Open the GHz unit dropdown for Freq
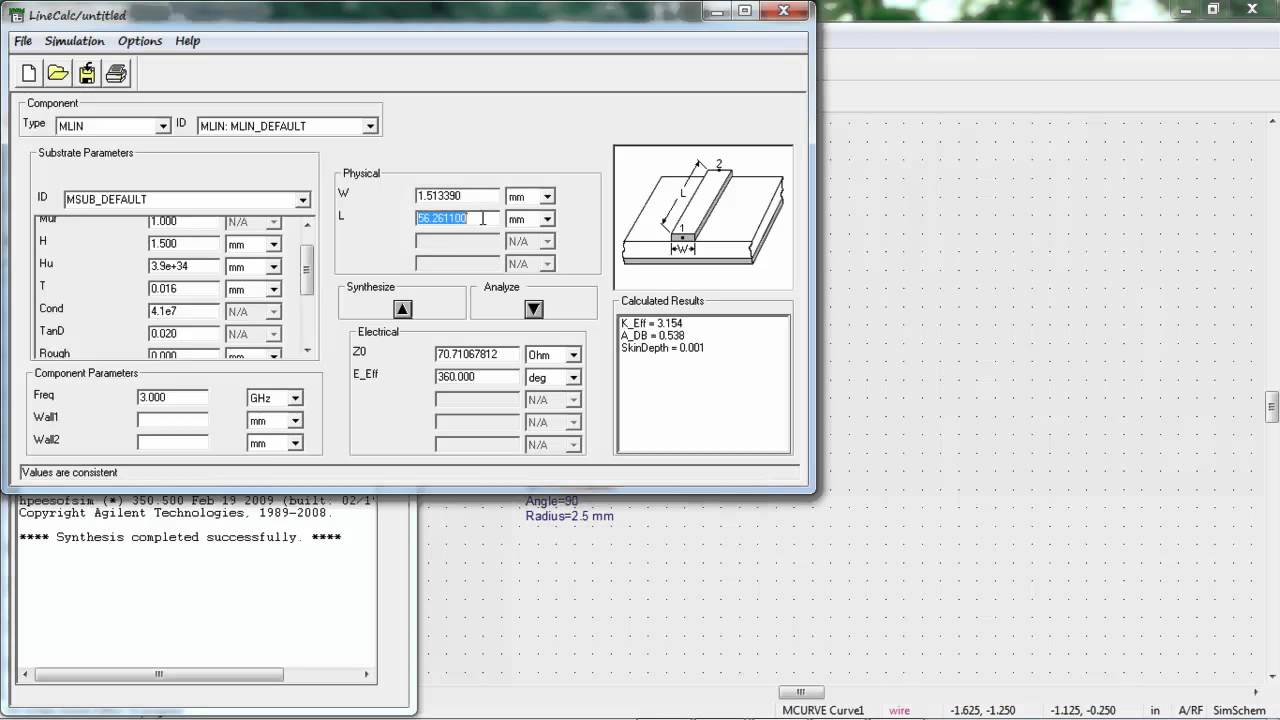 click(x=295, y=398)
